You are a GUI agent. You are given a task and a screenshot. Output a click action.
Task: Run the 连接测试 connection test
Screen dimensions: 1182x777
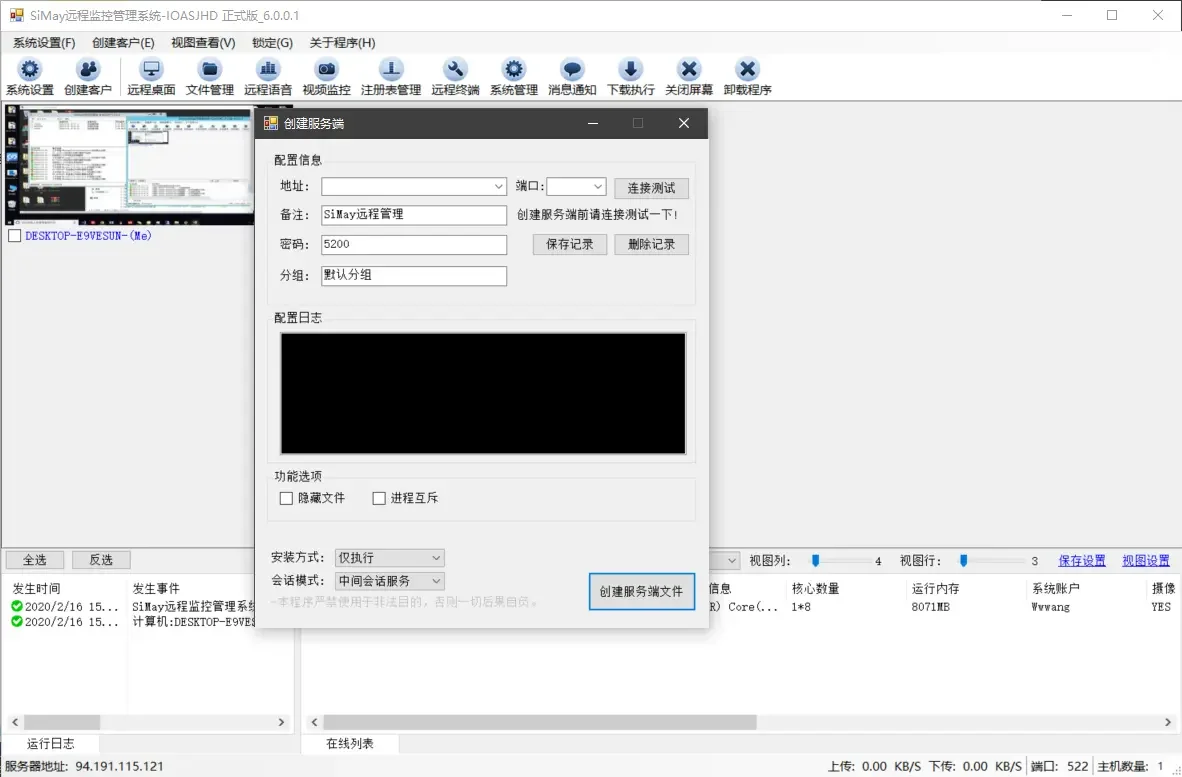point(651,187)
